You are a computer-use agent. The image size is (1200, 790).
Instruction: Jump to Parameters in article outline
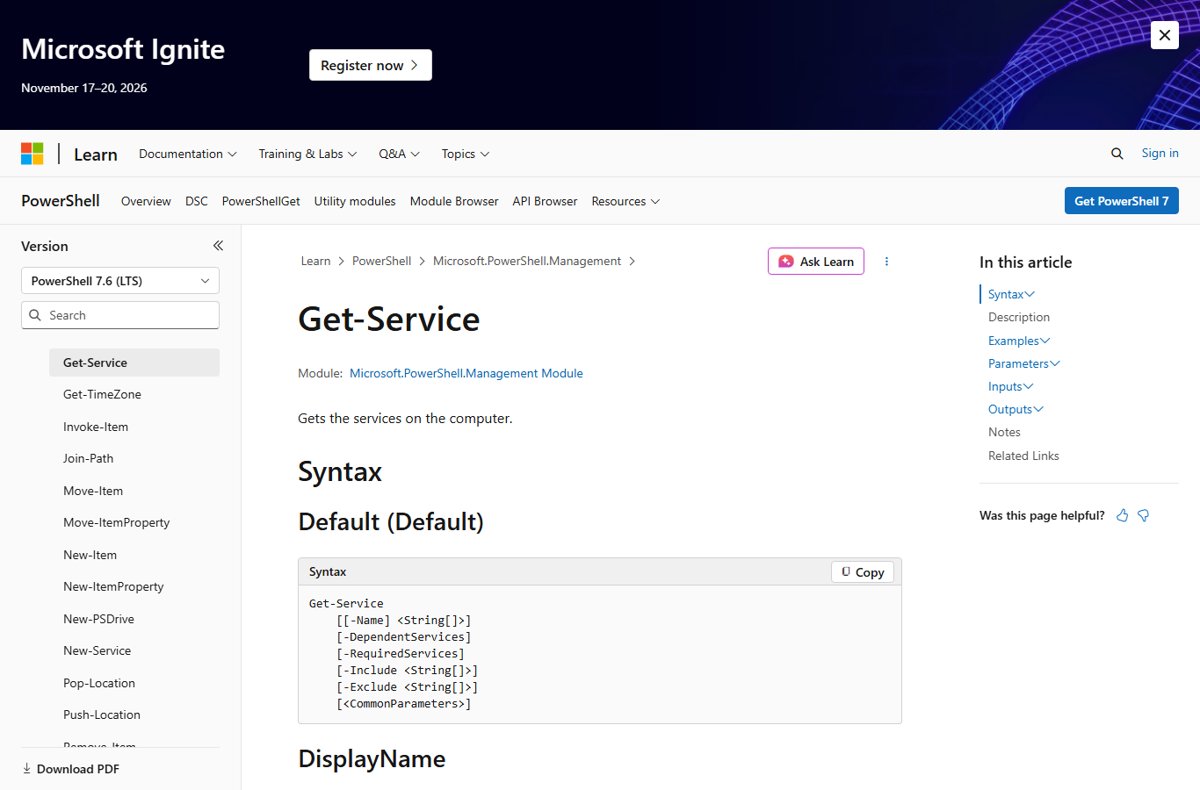click(x=1024, y=364)
